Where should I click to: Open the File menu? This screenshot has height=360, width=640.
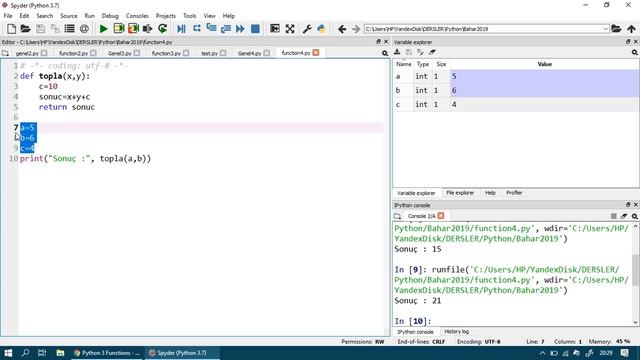(x=8, y=16)
